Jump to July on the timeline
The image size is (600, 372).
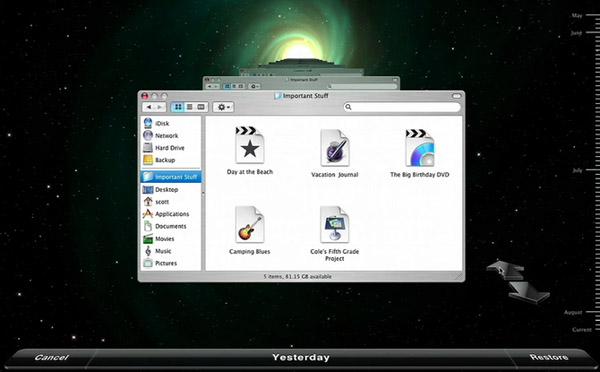click(x=577, y=171)
